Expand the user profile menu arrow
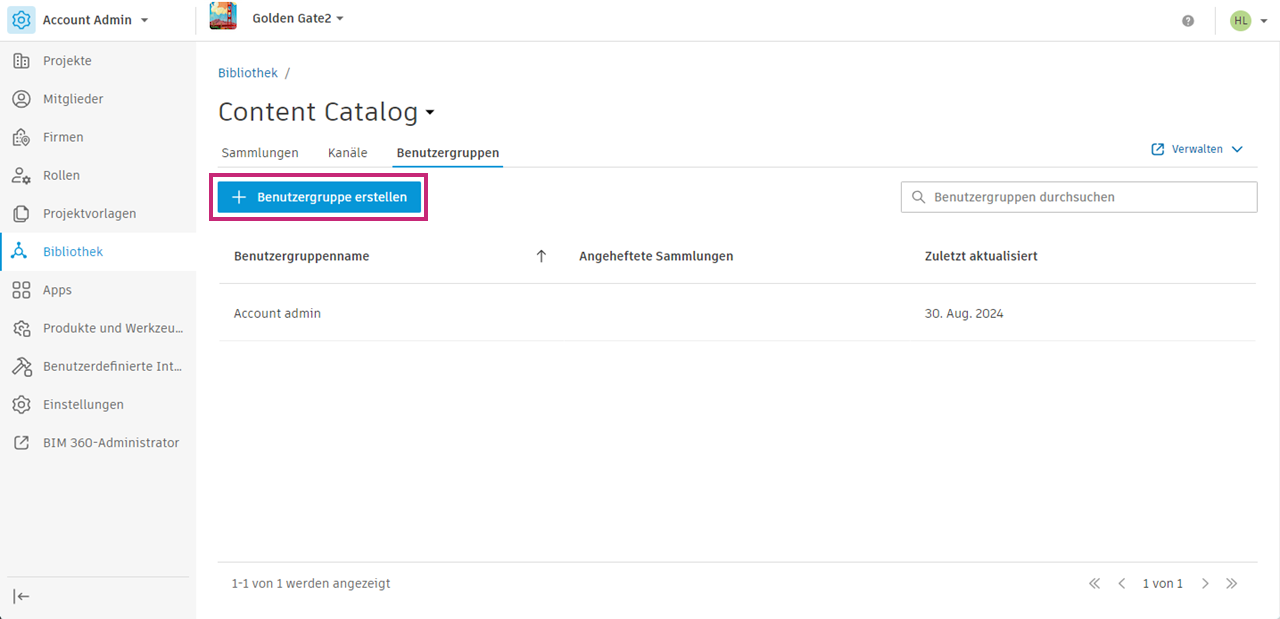1280x619 pixels. click(1264, 20)
